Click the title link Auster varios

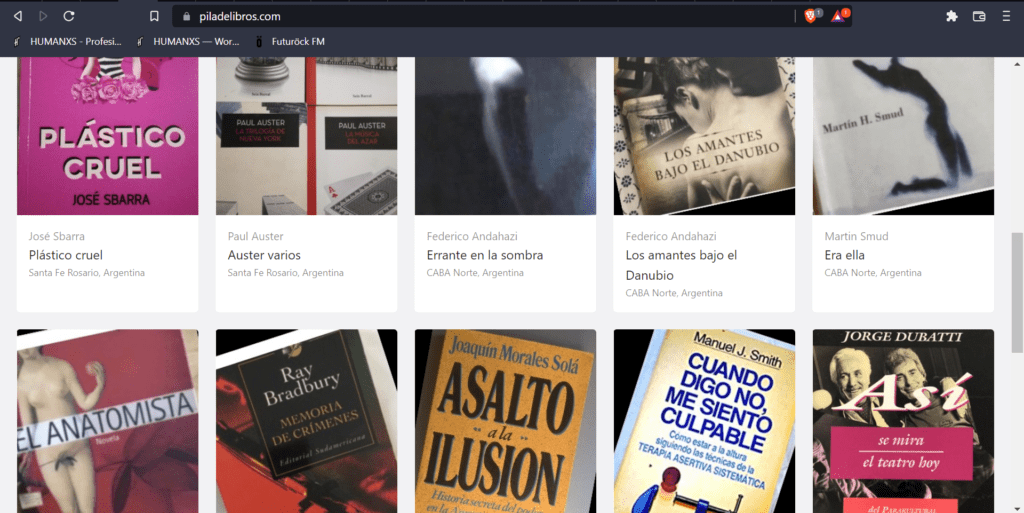(264, 255)
